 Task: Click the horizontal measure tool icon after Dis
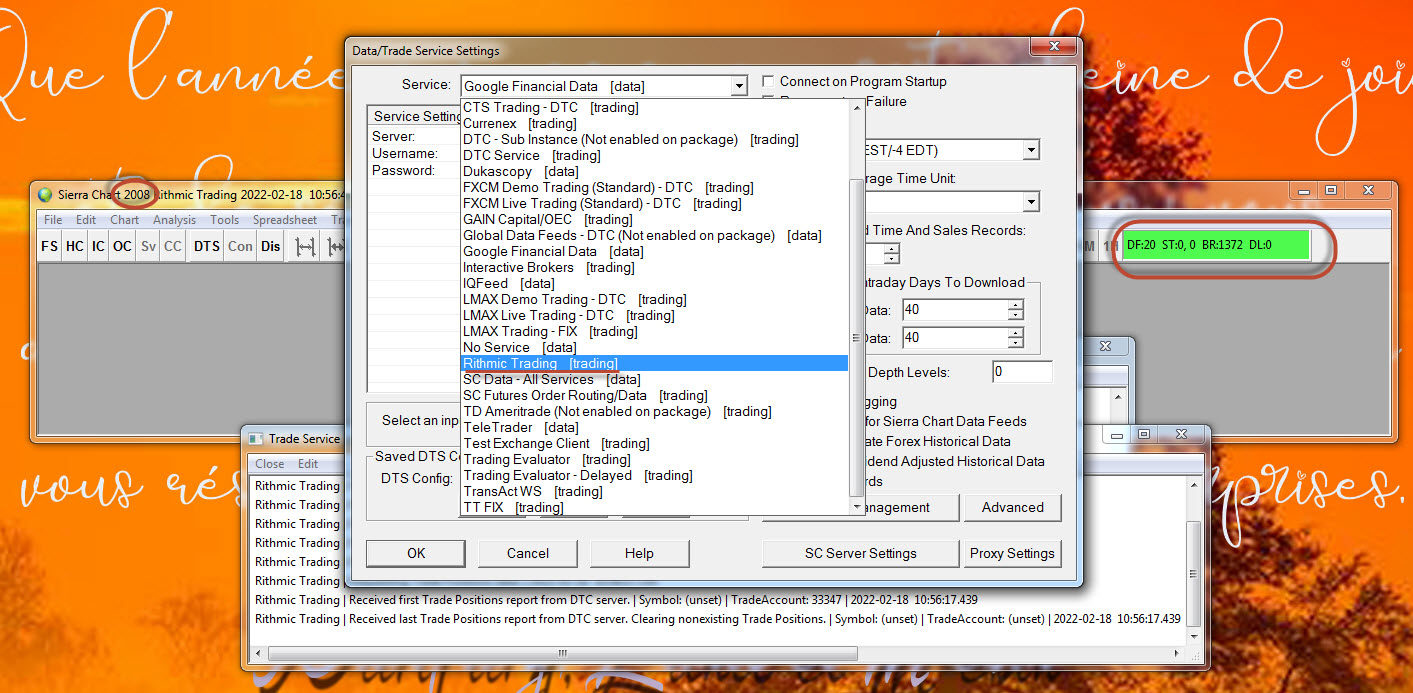coord(306,246)
